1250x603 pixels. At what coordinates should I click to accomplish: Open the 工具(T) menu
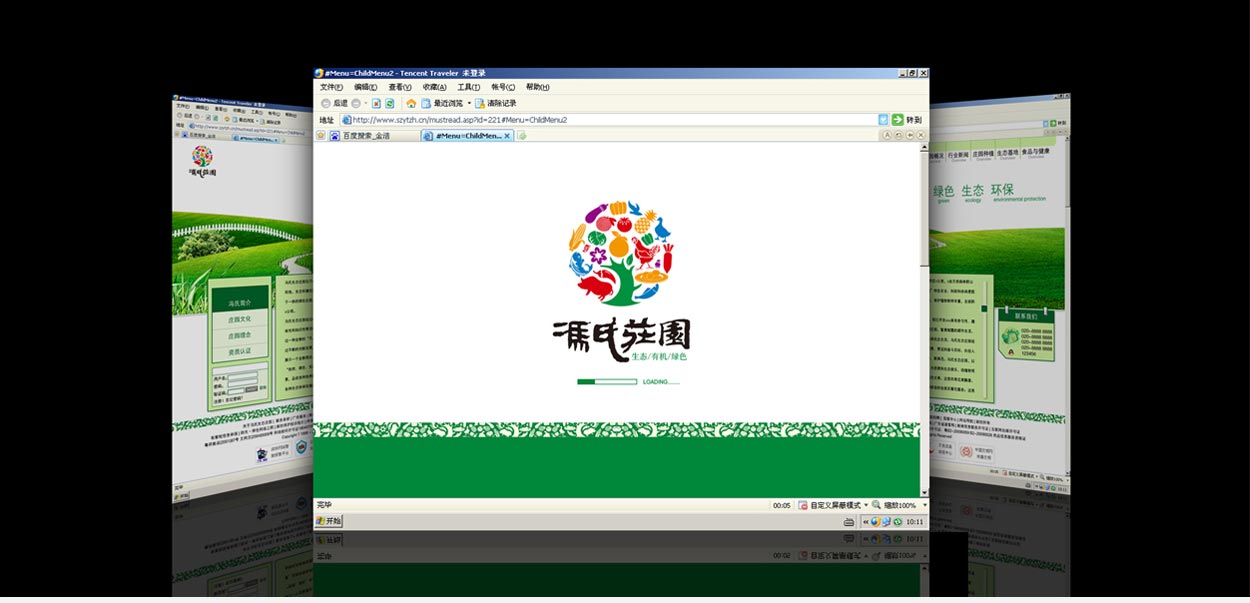pos(468,87)
